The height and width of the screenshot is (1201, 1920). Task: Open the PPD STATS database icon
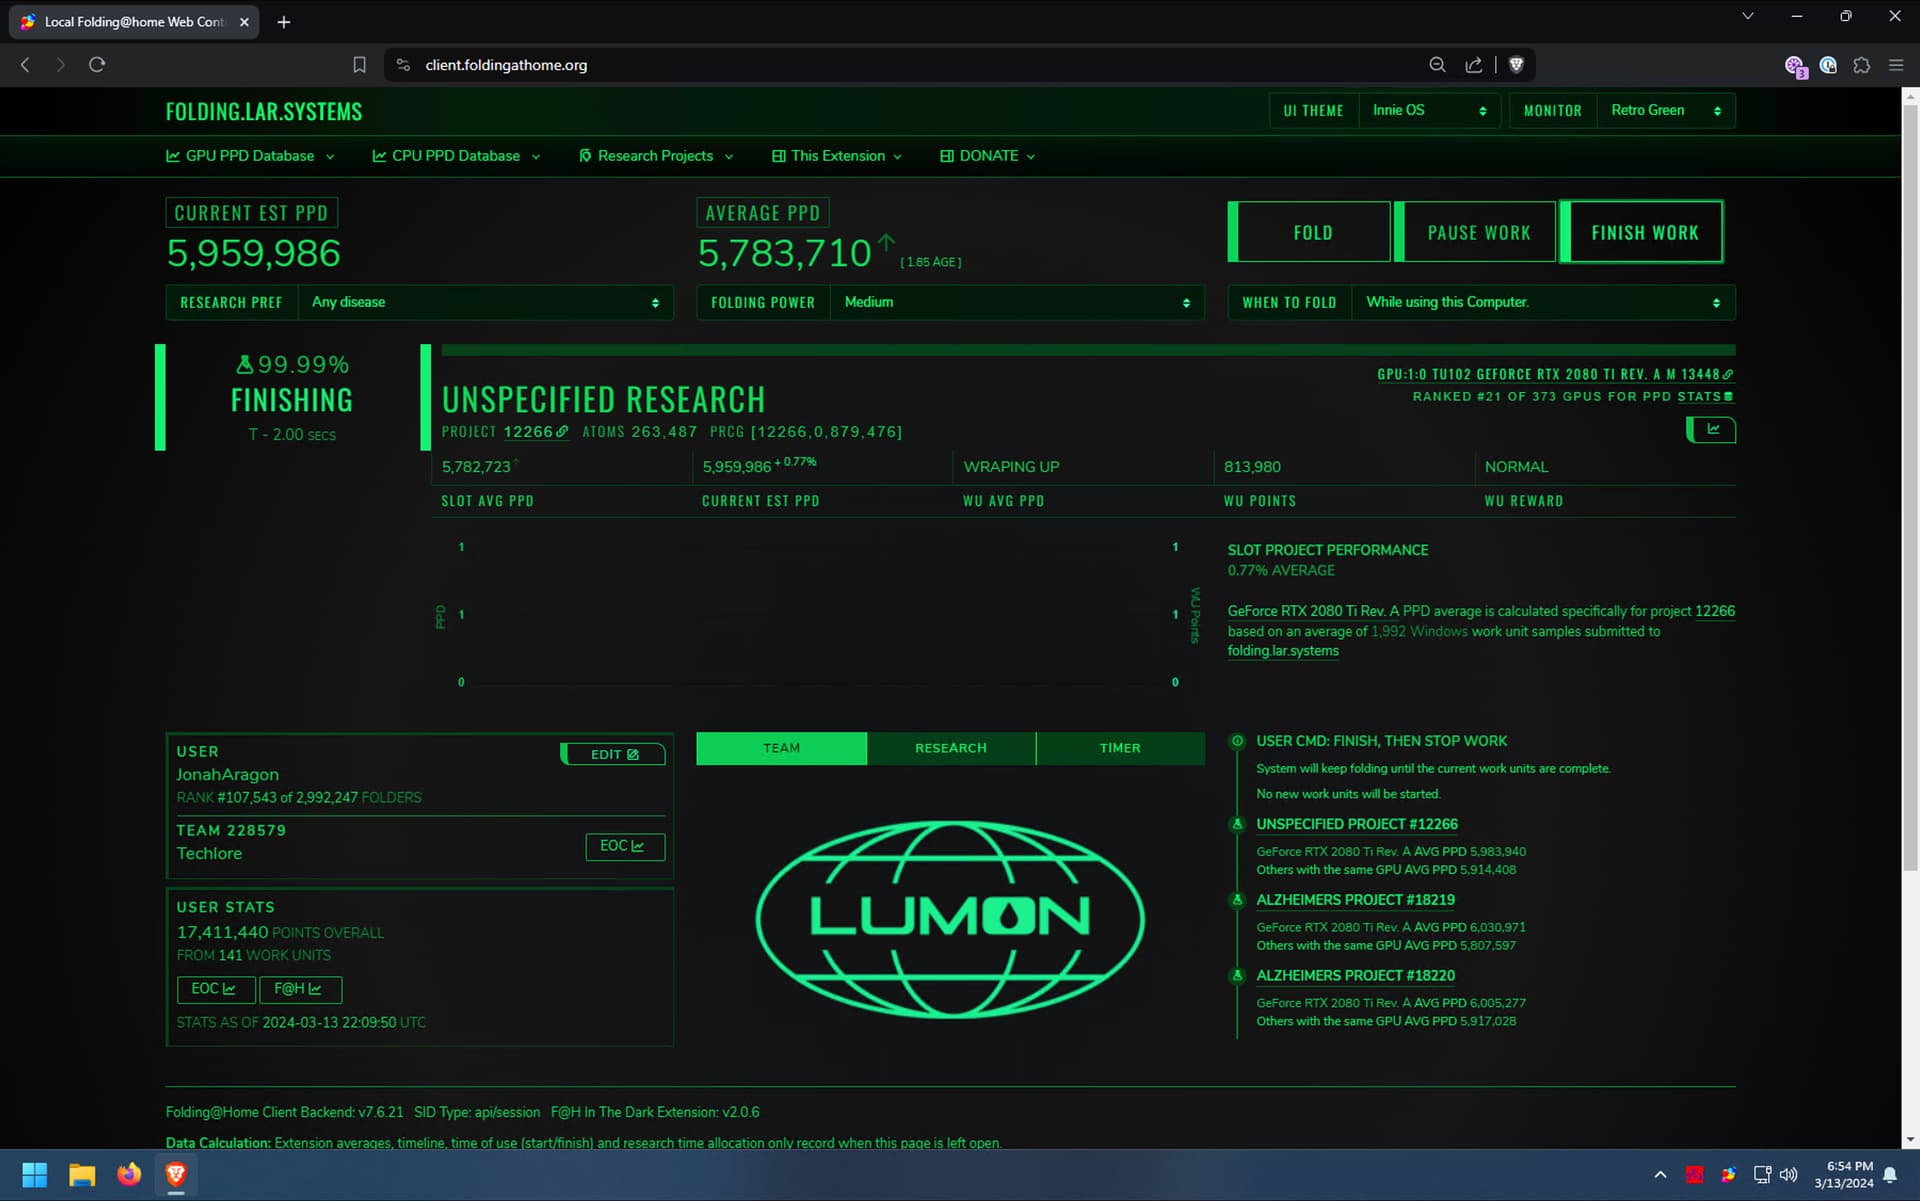(x=1728, y=397)
